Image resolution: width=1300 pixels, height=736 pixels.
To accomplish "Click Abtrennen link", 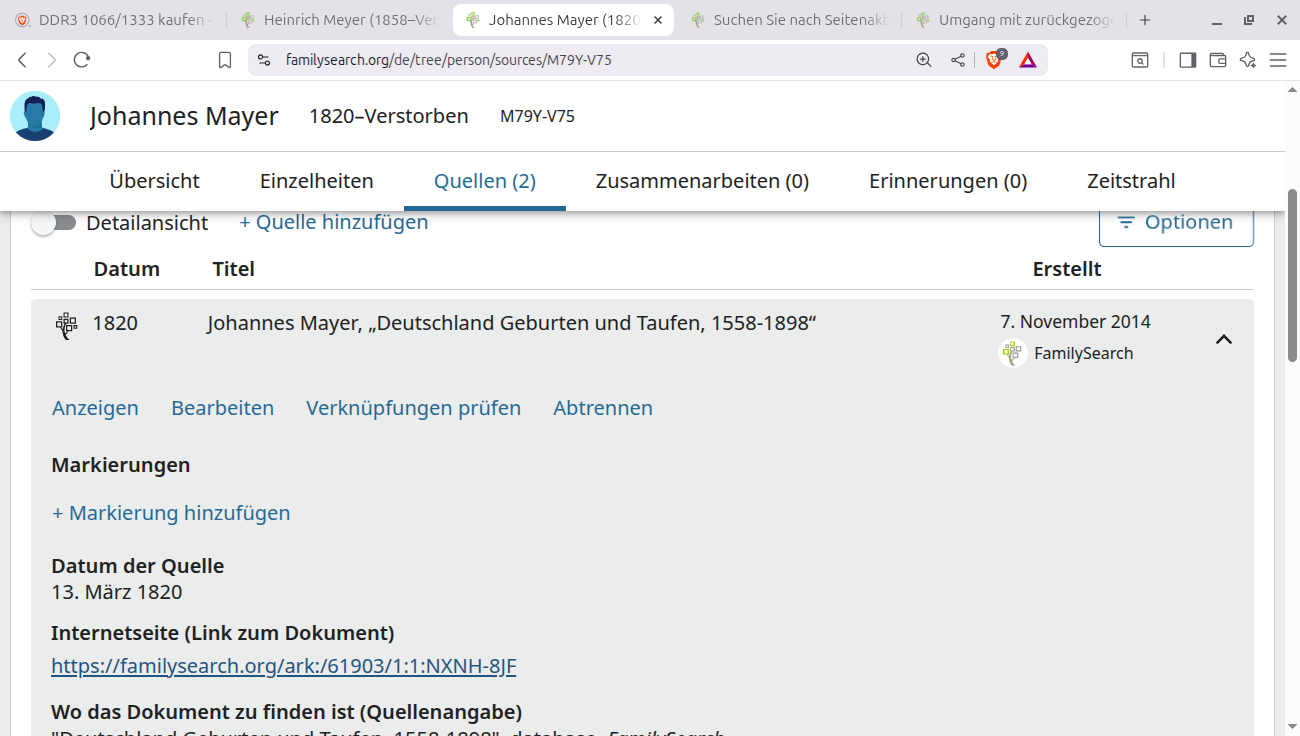I will (603, 408).
